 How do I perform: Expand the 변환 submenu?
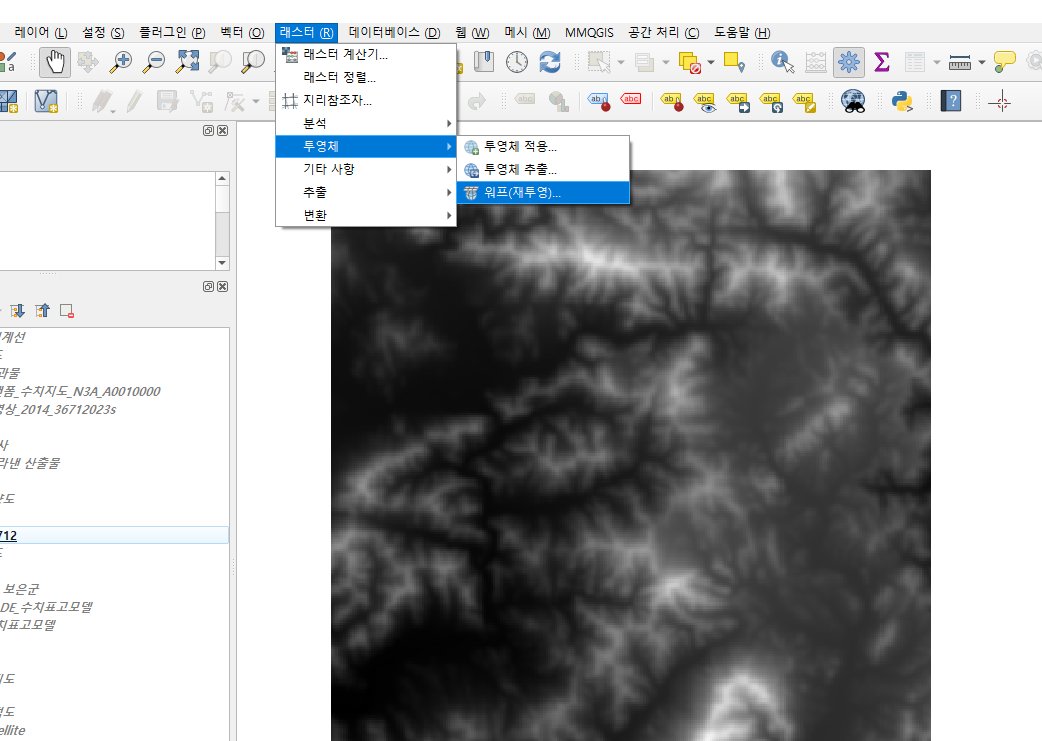point(366,215)
